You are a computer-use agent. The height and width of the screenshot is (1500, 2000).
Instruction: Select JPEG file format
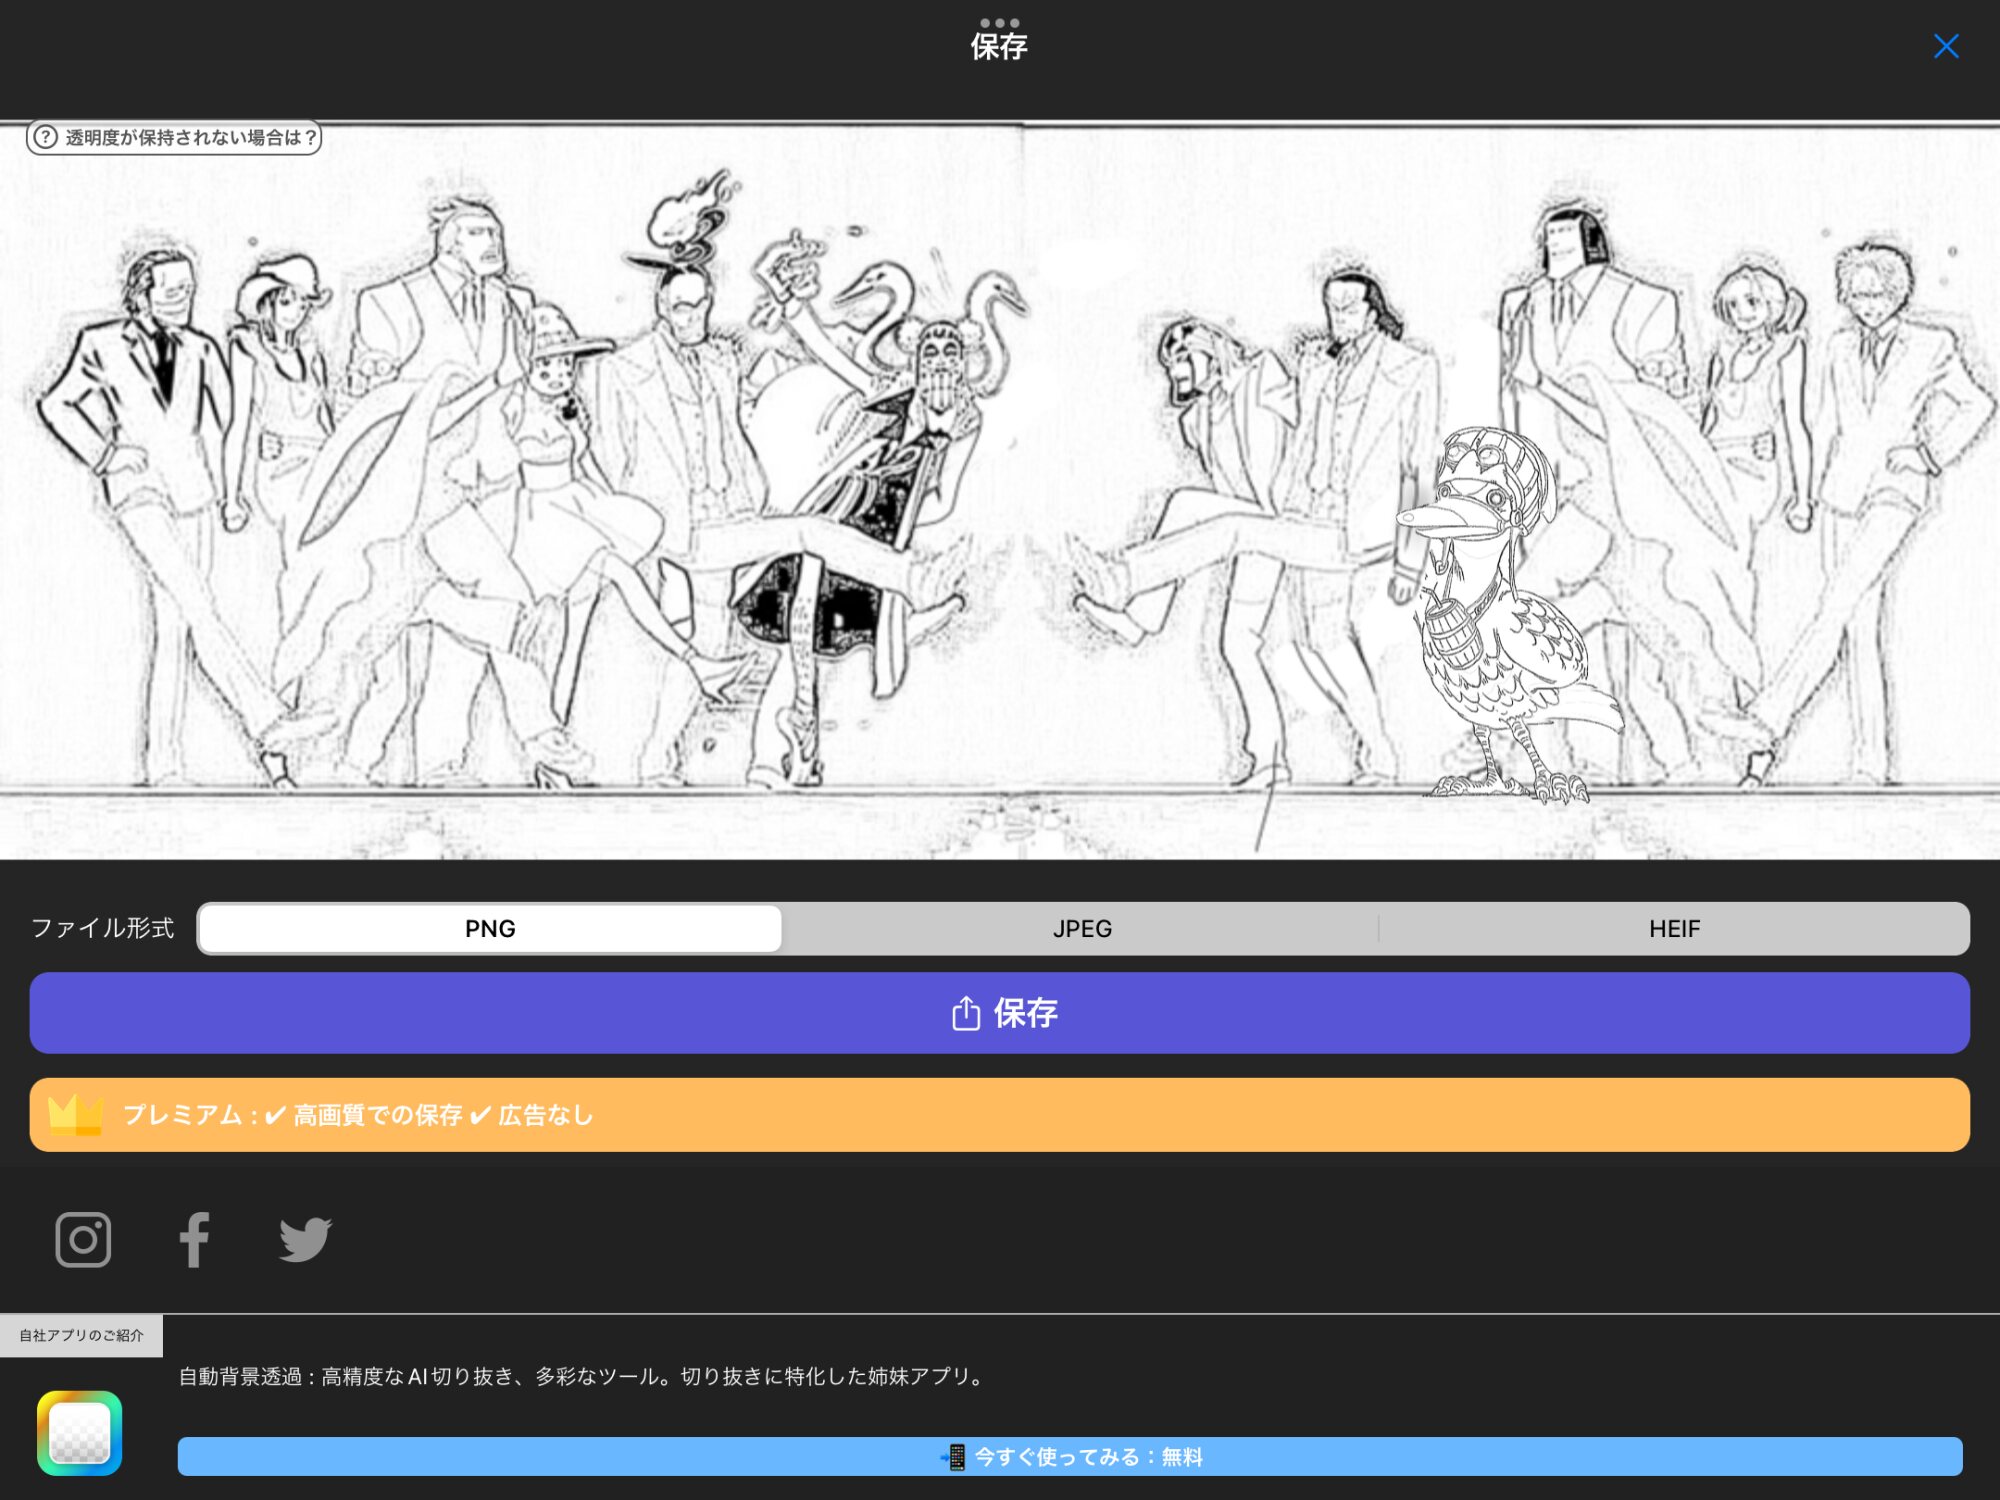[1082, 928]
